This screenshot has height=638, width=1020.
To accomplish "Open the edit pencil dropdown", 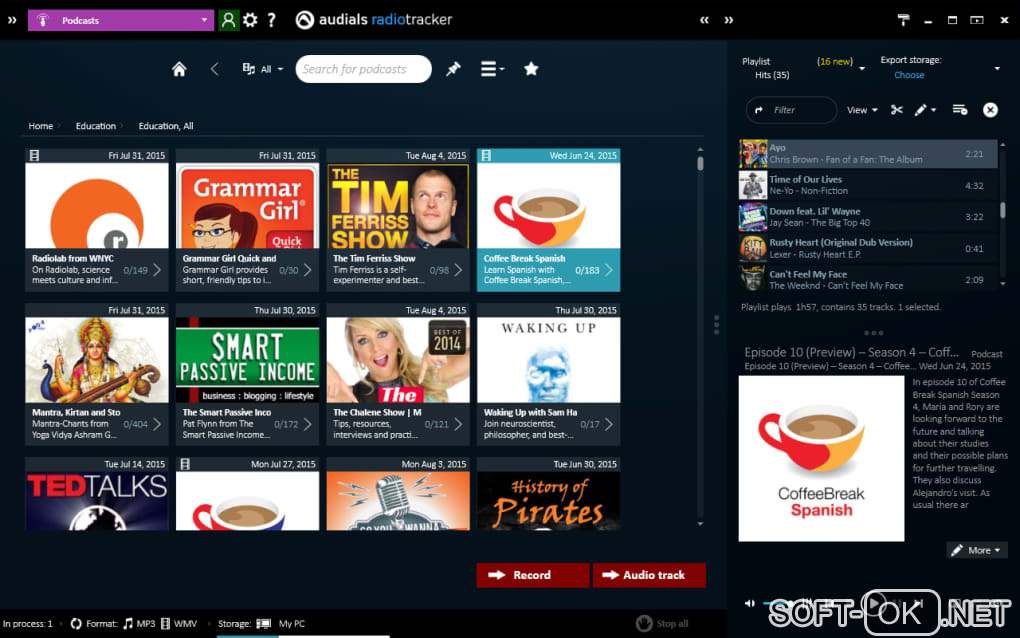I will 925,110.
